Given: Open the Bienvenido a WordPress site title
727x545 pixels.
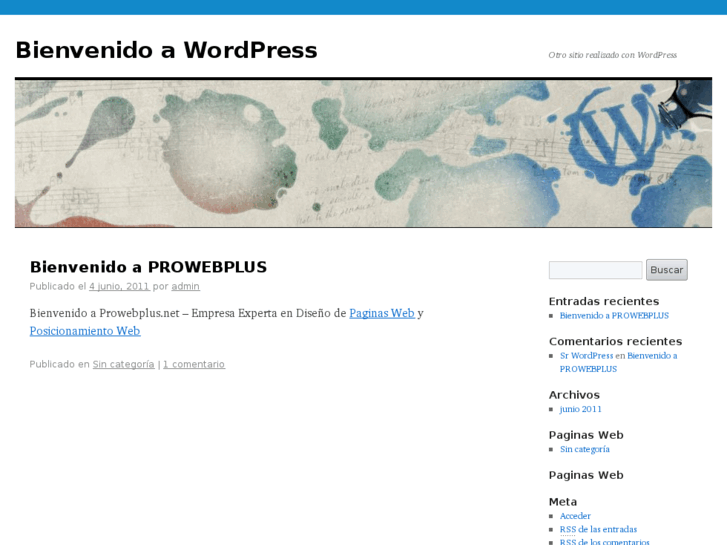Looking at the screenshot, I should click(166, 50).
